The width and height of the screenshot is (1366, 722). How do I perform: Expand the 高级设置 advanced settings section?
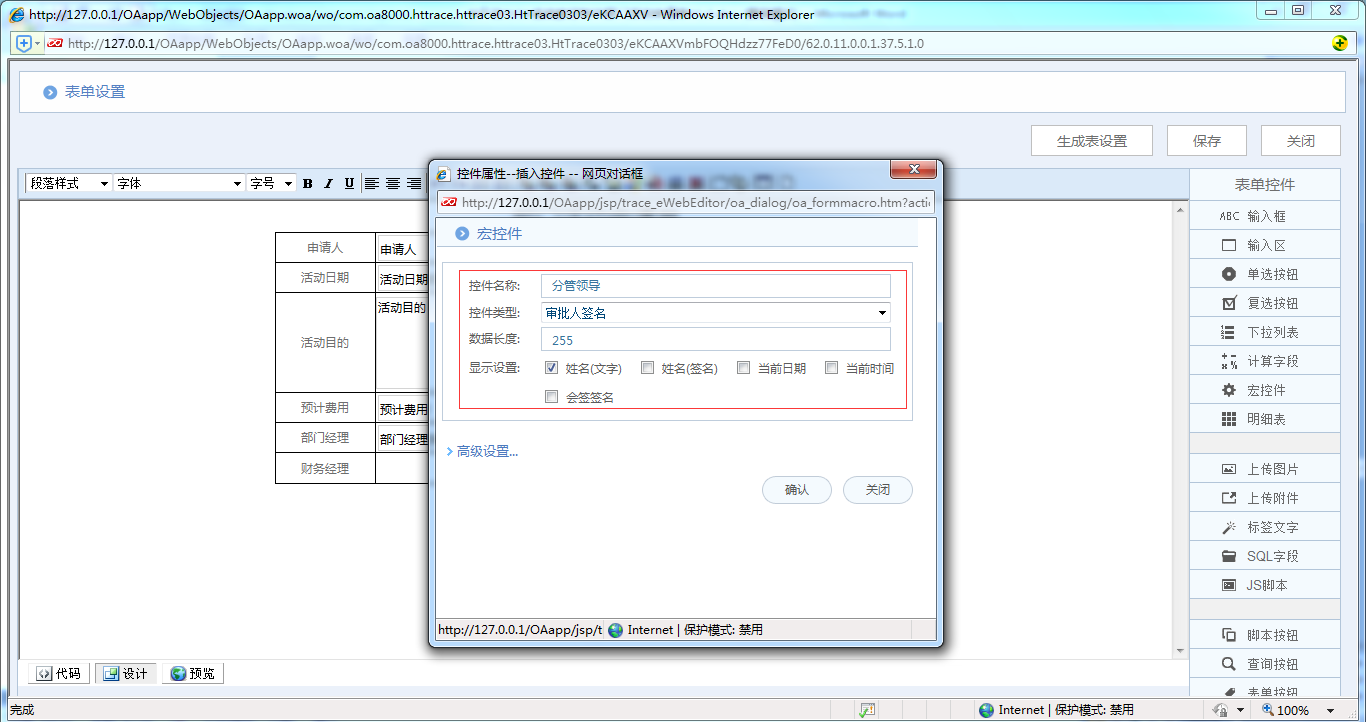pos(483,450)
